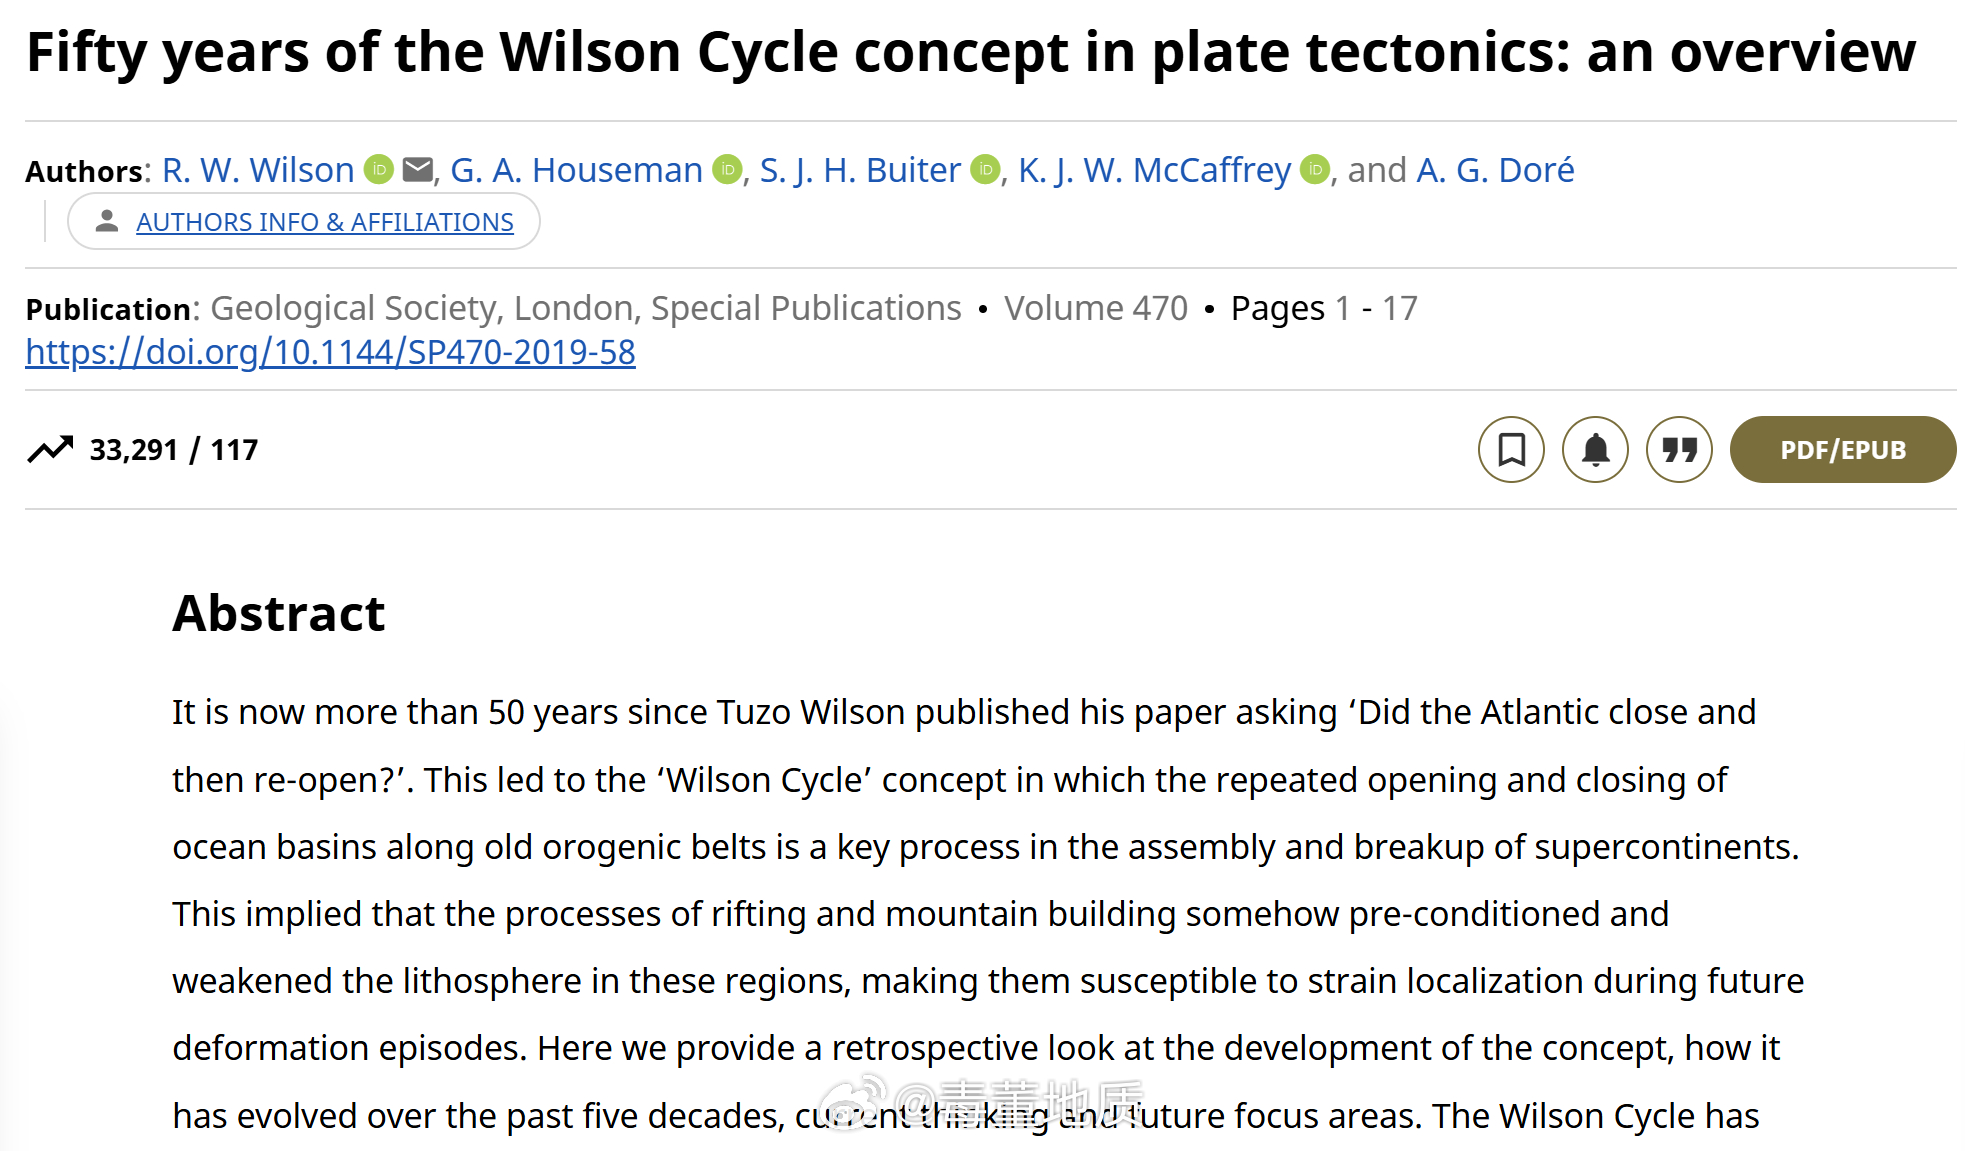1965x1151 pixels.
Task: Open author S. J. H. Buiter link
Action: (x=860, y=170)
